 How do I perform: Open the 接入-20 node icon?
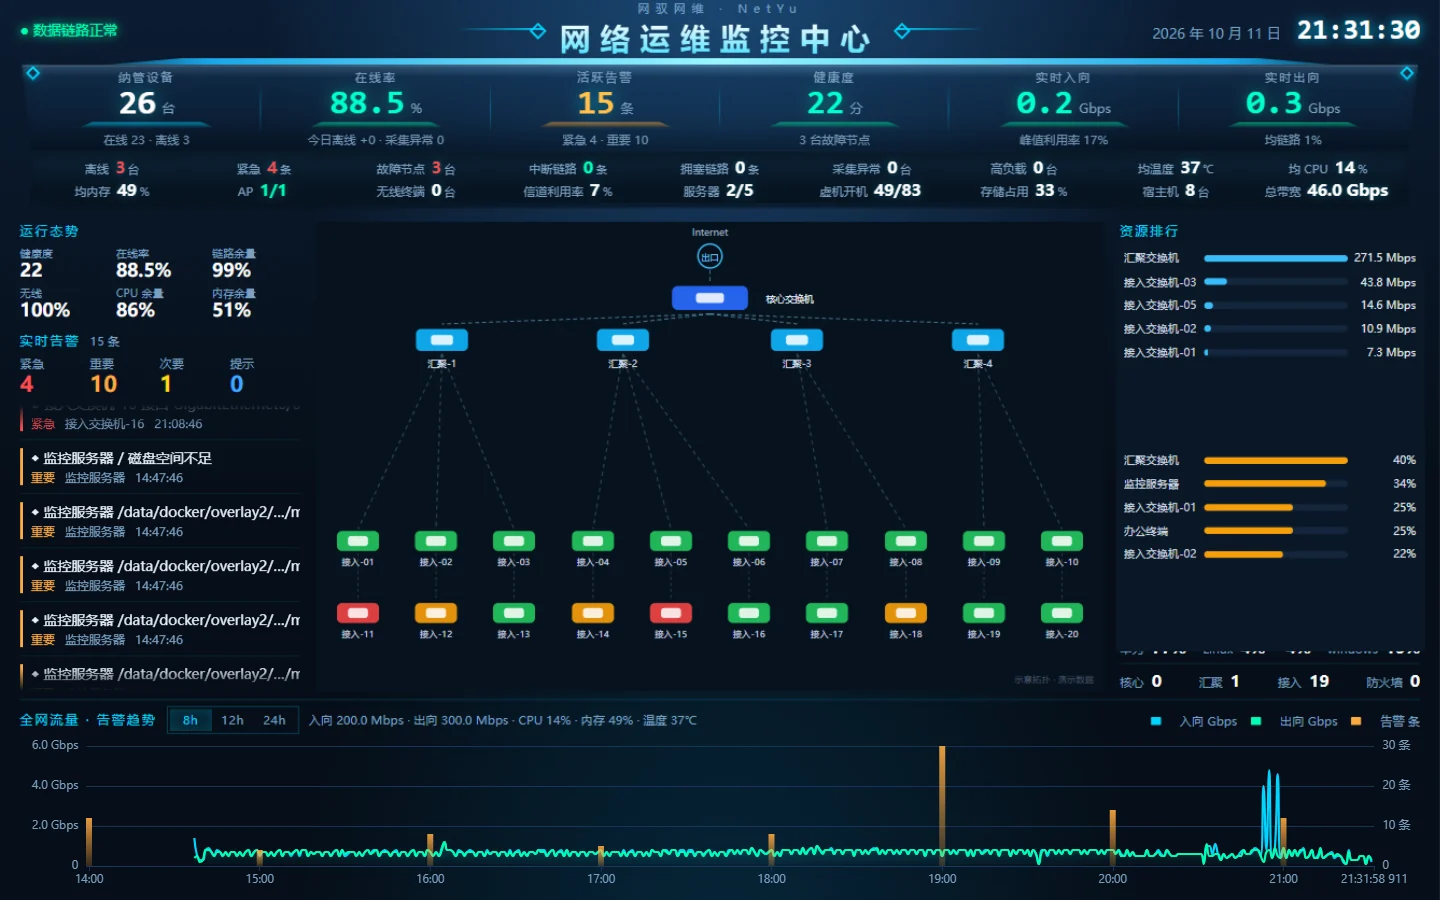[x=1062, y=613]
